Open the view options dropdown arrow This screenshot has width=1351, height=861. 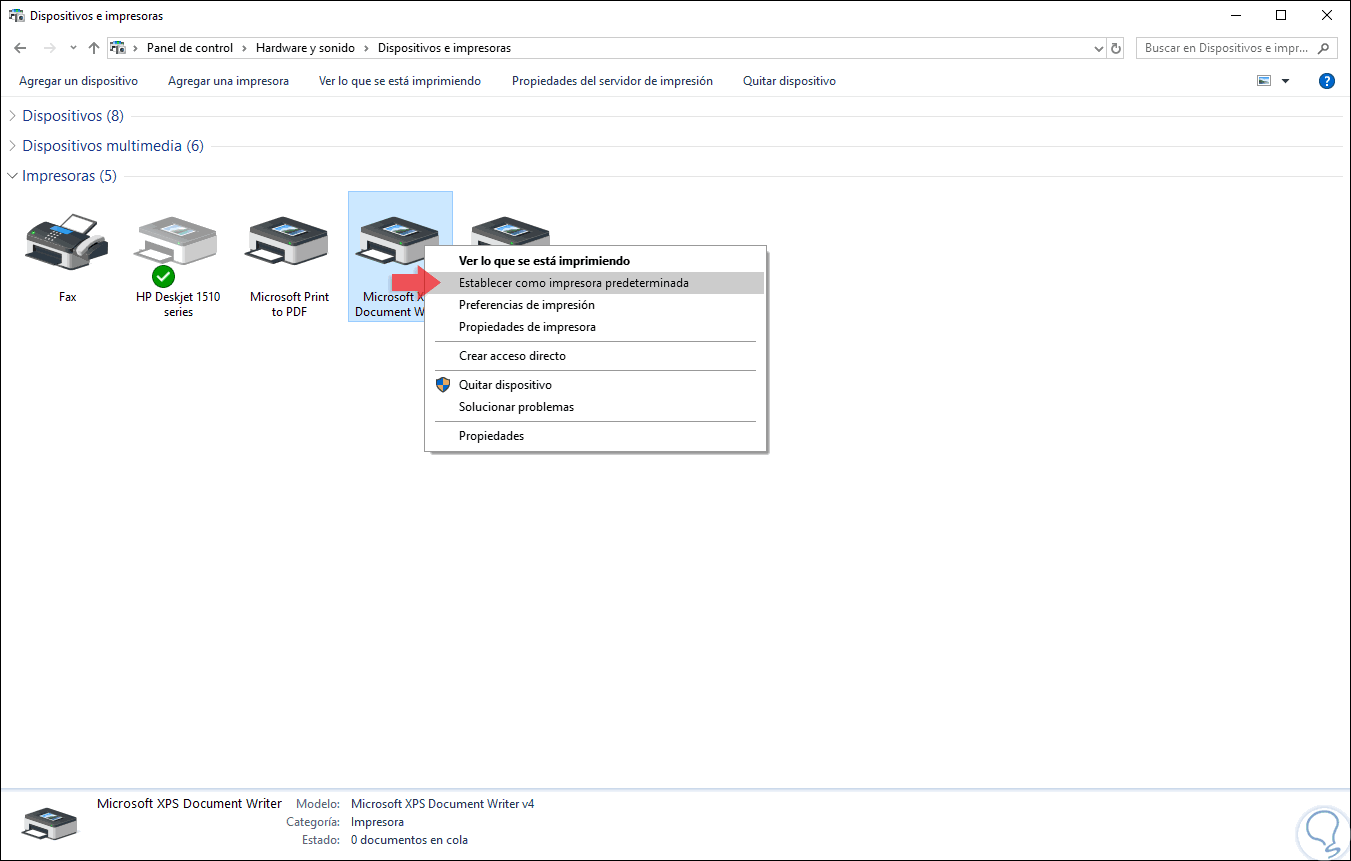click(x=1286, y=81)
